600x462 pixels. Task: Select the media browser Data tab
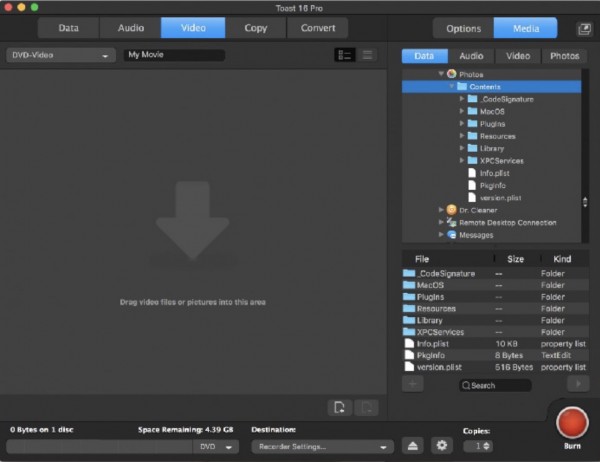click(424, 56)
